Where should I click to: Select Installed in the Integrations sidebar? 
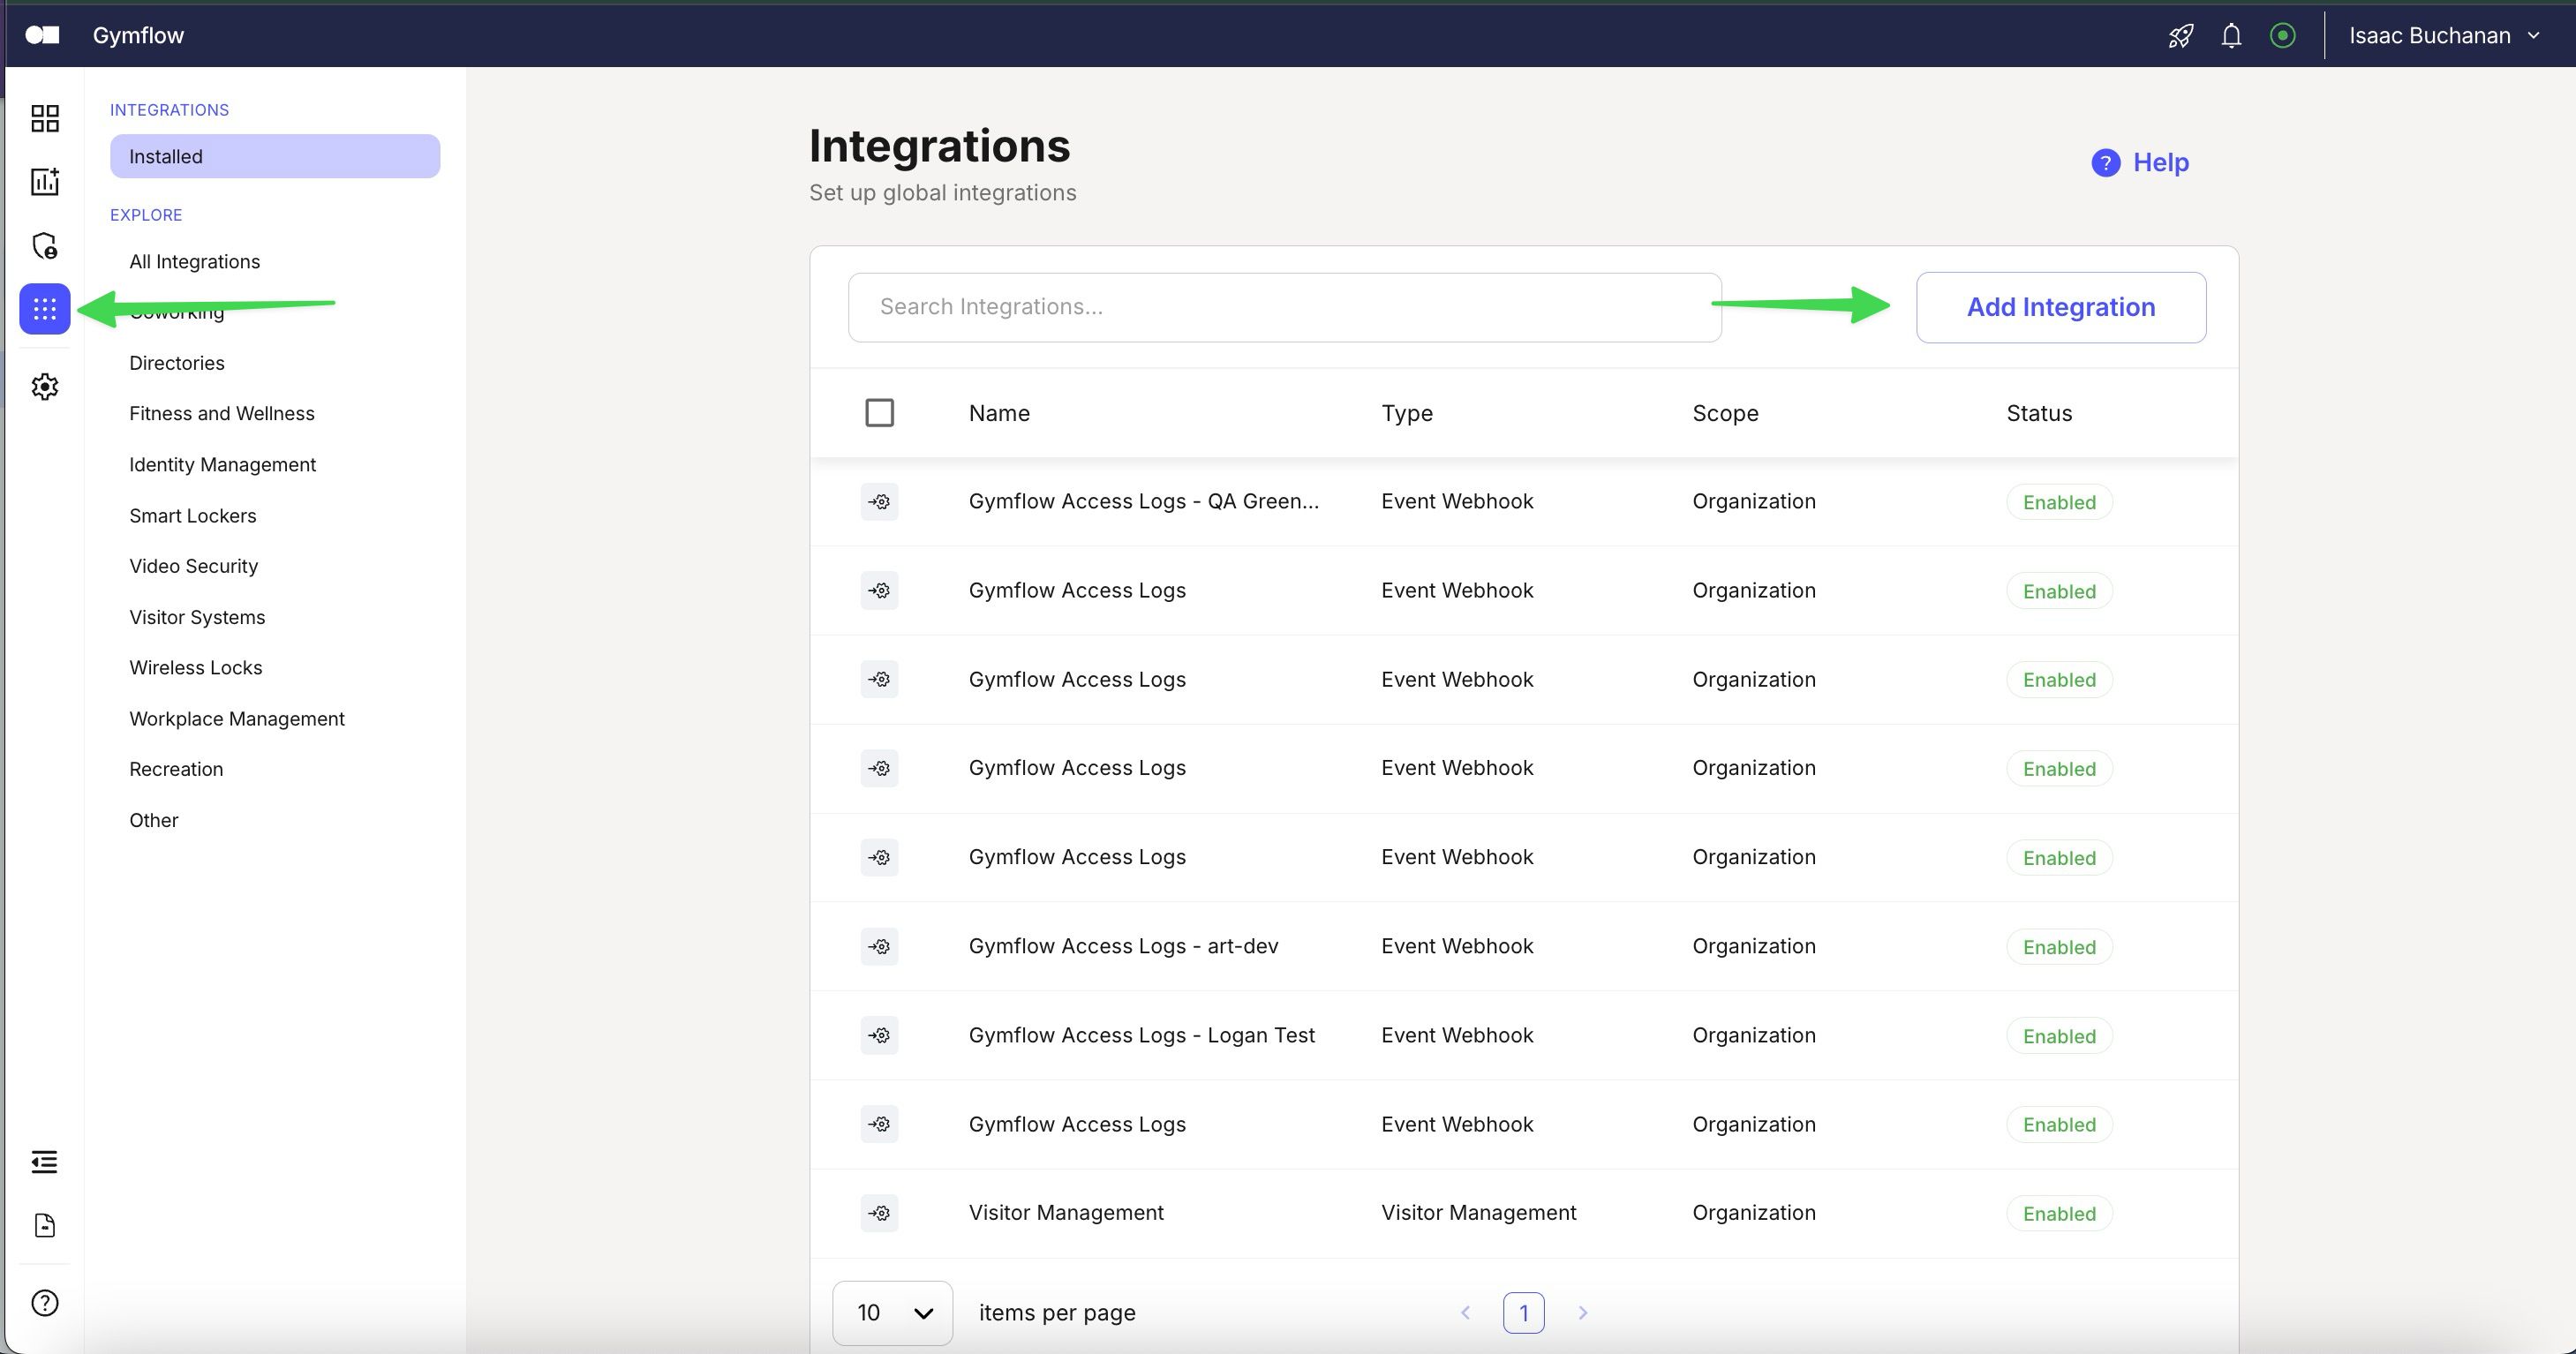click(275, 156)
